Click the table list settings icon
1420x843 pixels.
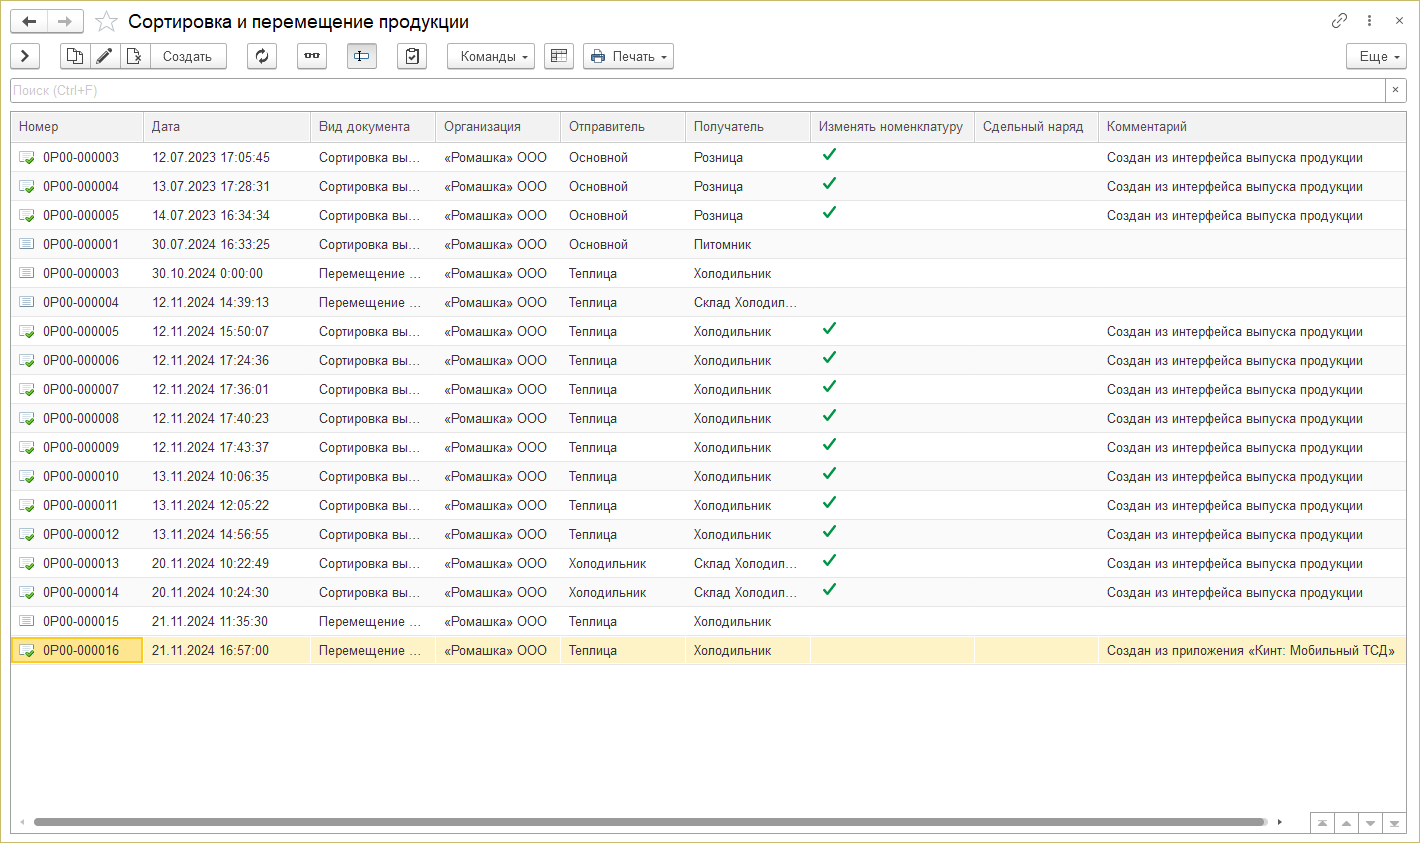click(559, 56)
